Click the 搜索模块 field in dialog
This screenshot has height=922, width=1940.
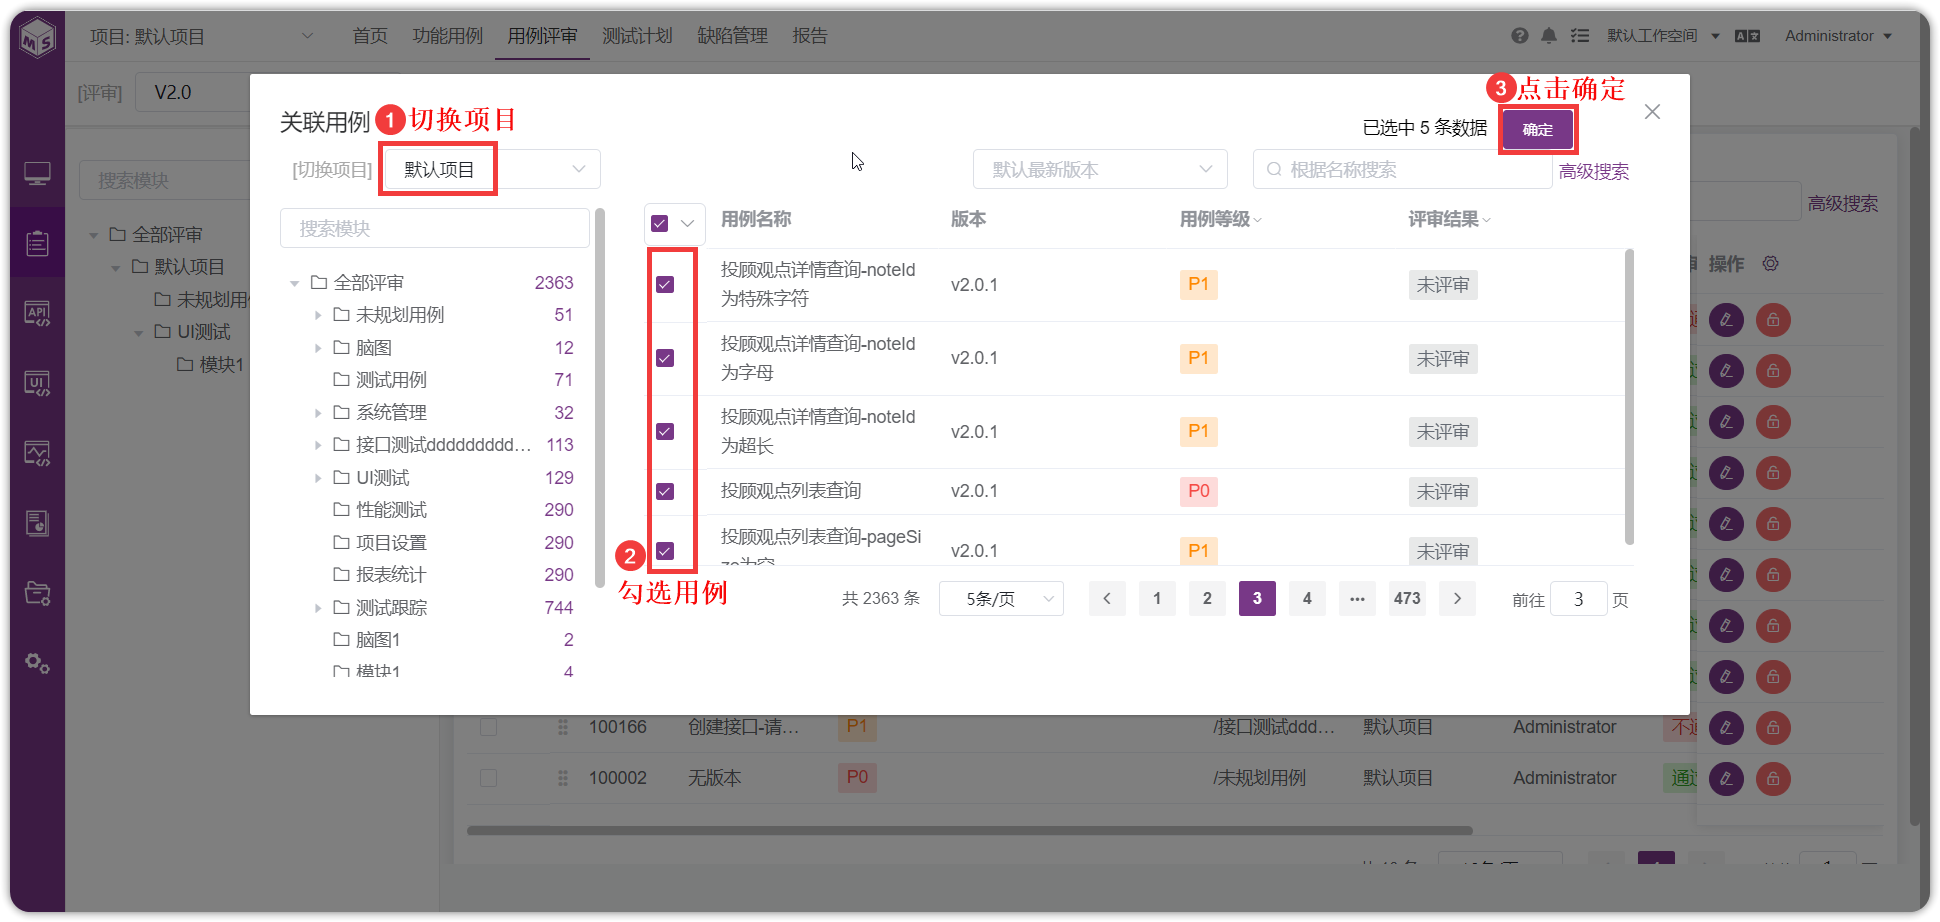[x=435, y=228]
